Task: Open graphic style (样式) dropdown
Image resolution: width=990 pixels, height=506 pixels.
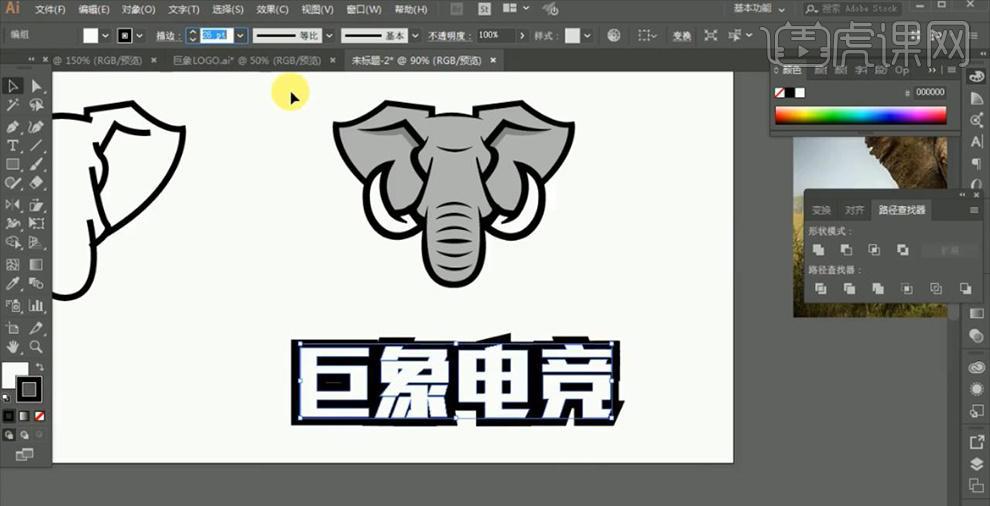Action: pos(589,36)
